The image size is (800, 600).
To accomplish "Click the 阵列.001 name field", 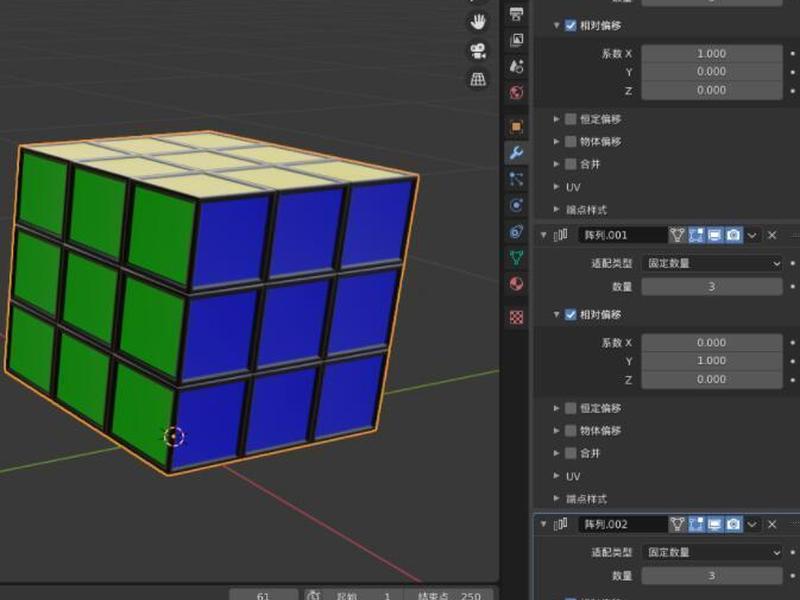I will pyautogui.click(x=623, y=235).
